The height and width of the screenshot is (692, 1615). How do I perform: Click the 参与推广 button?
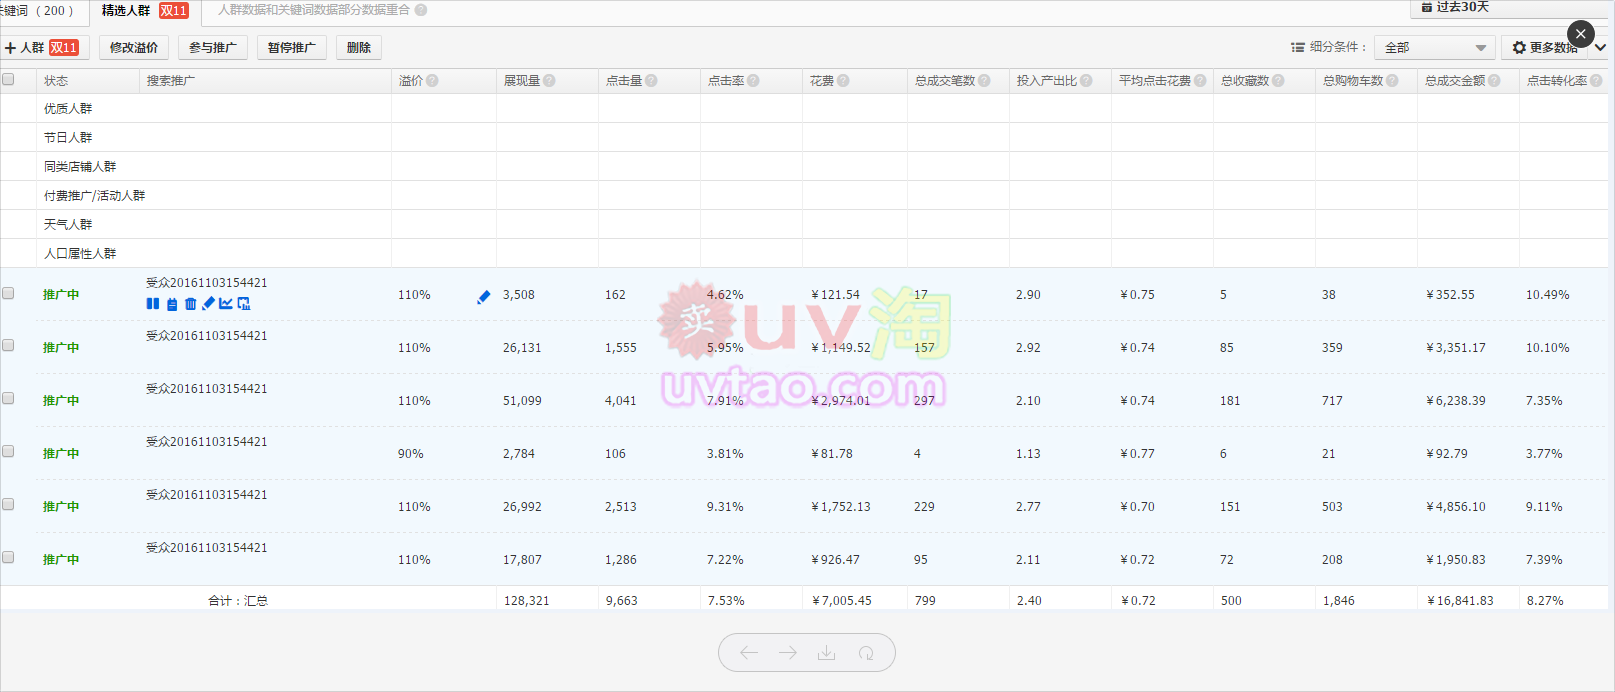(213, 48)
